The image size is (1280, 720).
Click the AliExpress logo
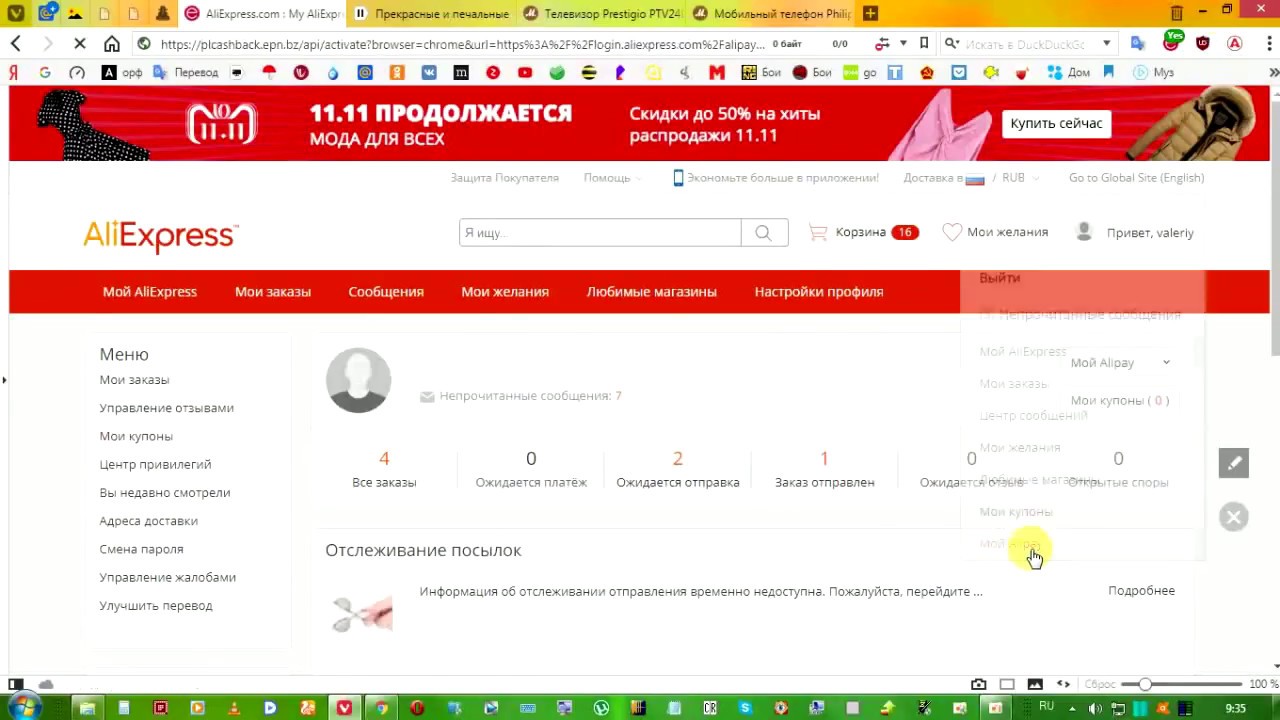[x=160, y=236]
